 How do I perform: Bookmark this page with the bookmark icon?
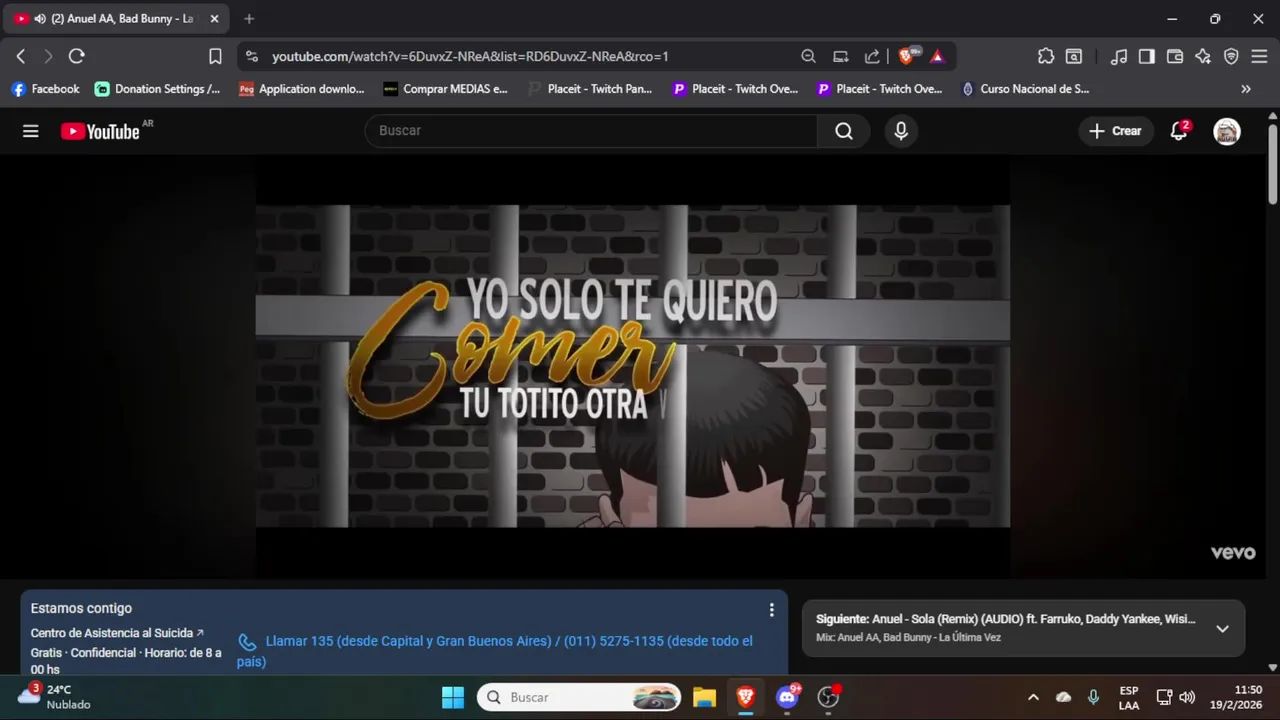pyautogui.click(x=215, y=56)
